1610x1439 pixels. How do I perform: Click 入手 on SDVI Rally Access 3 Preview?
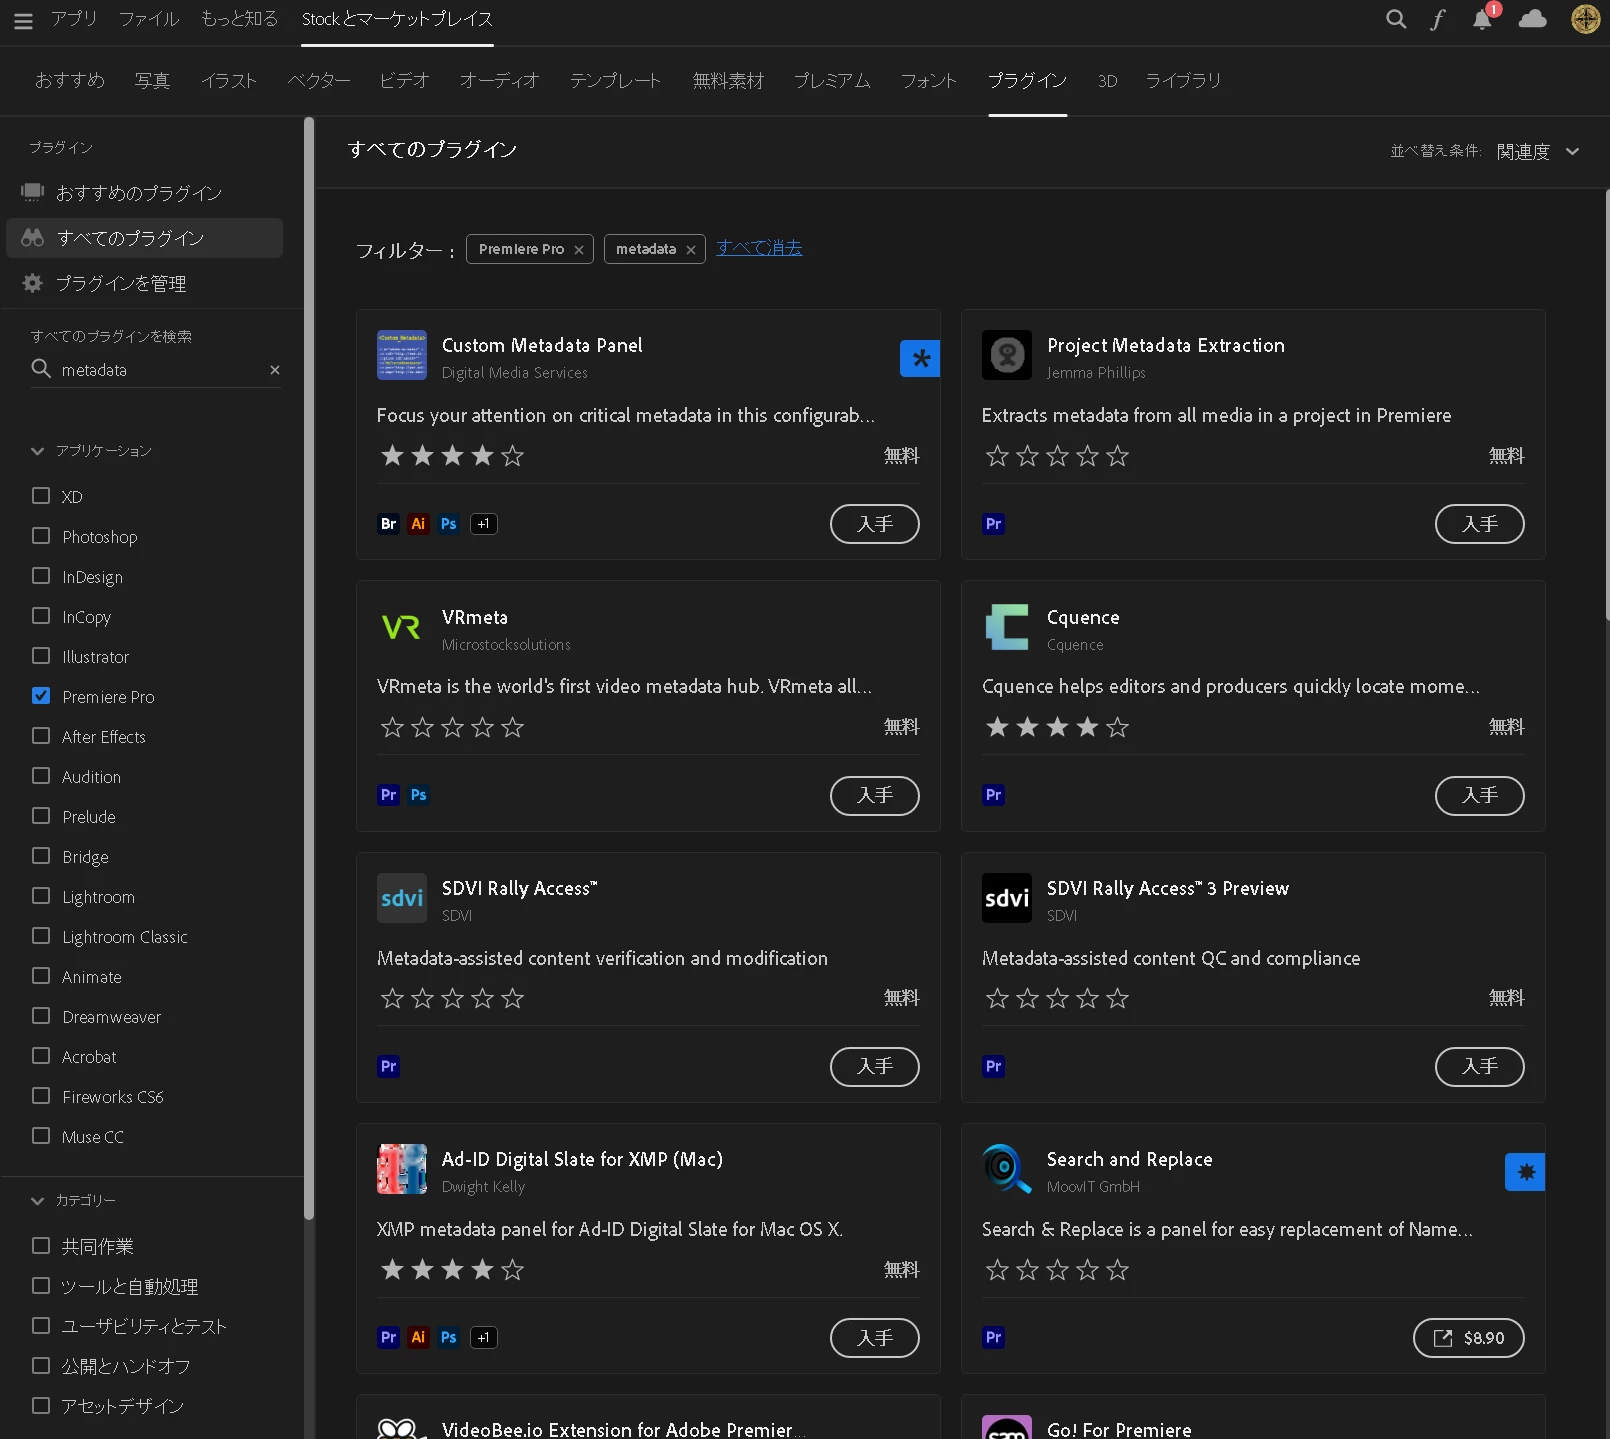click(x=1480, y=1066)
